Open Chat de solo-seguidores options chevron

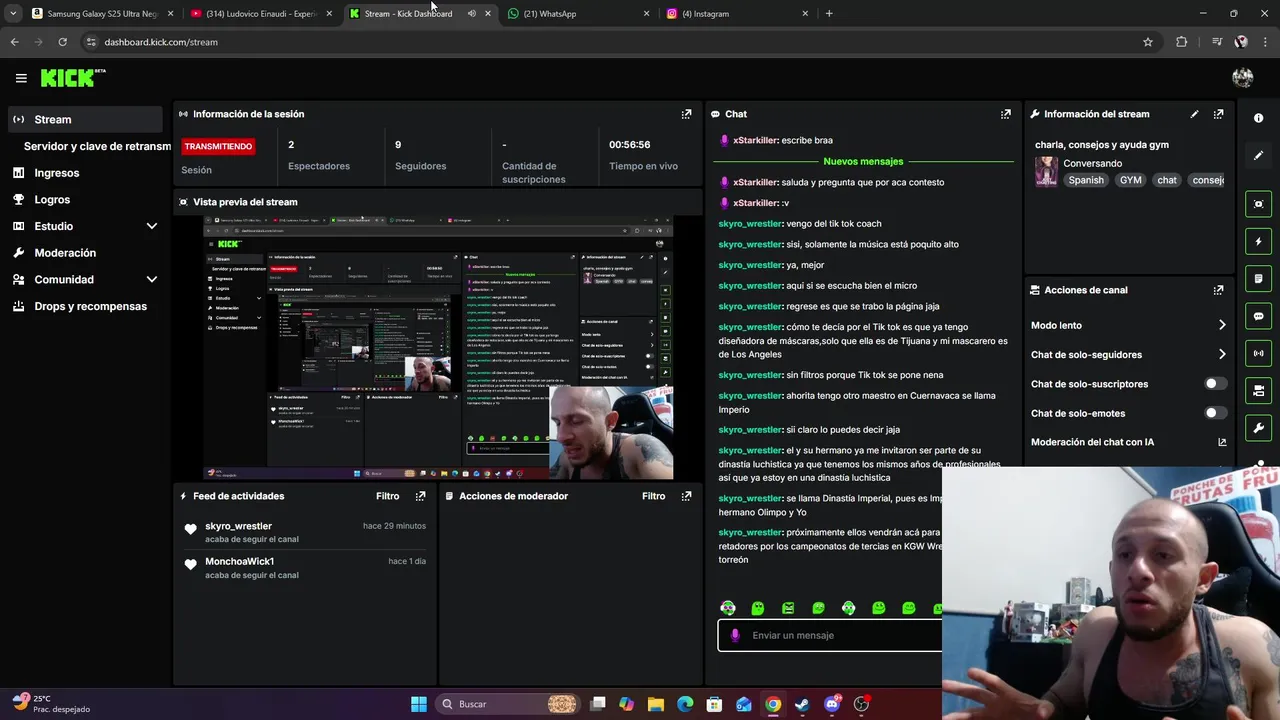pos(1222,354)
